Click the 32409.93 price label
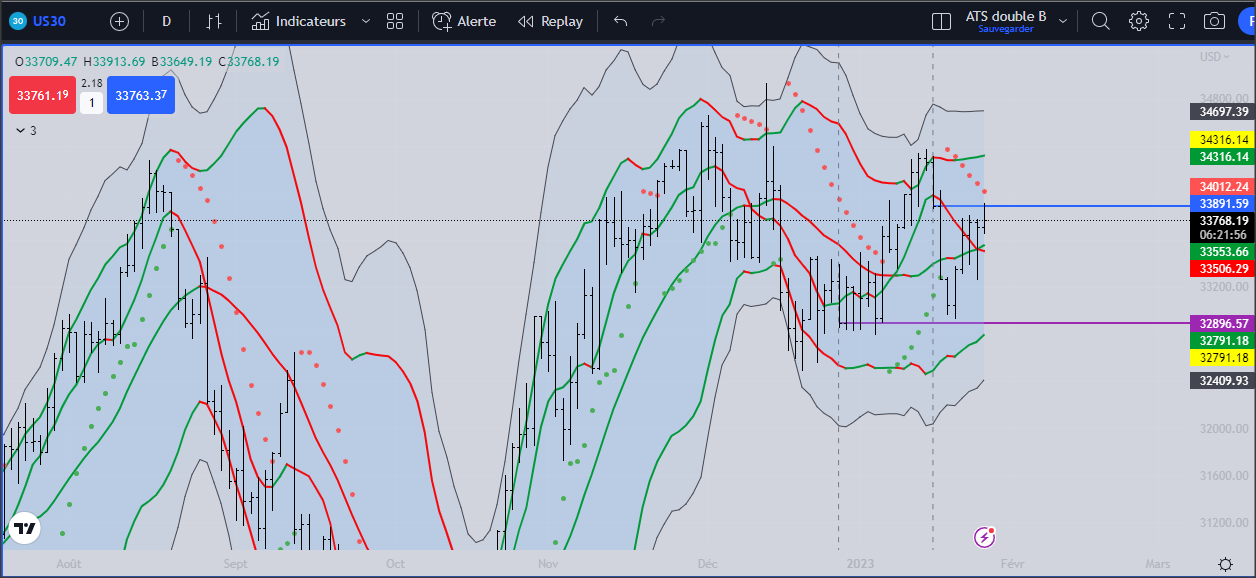Image resolution: width=1256 pixels, height=578 pixels. coord(1221,380)
